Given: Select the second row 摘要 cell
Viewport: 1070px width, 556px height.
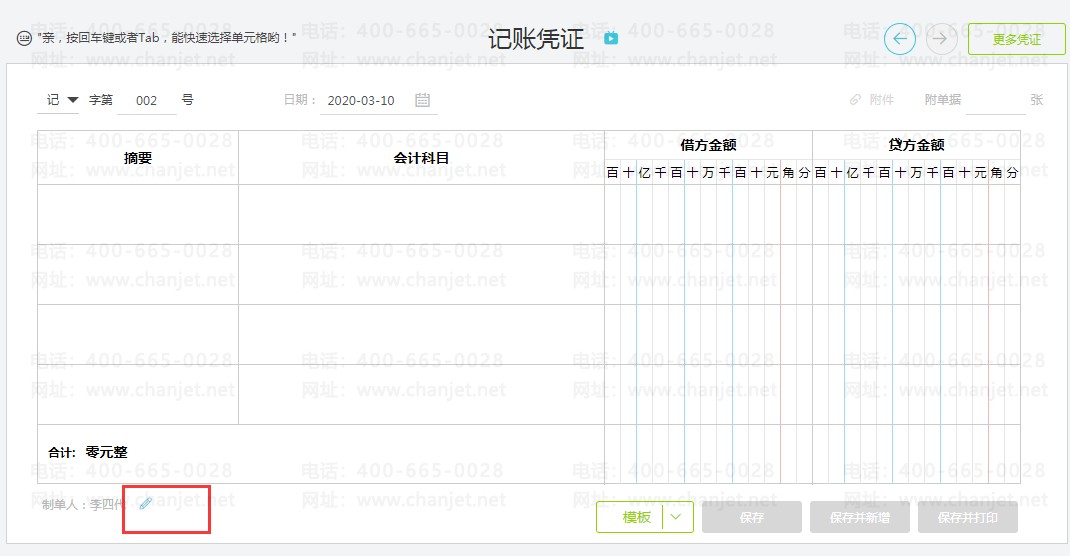Looking at the screenshot, I should (x=138, y=274).
